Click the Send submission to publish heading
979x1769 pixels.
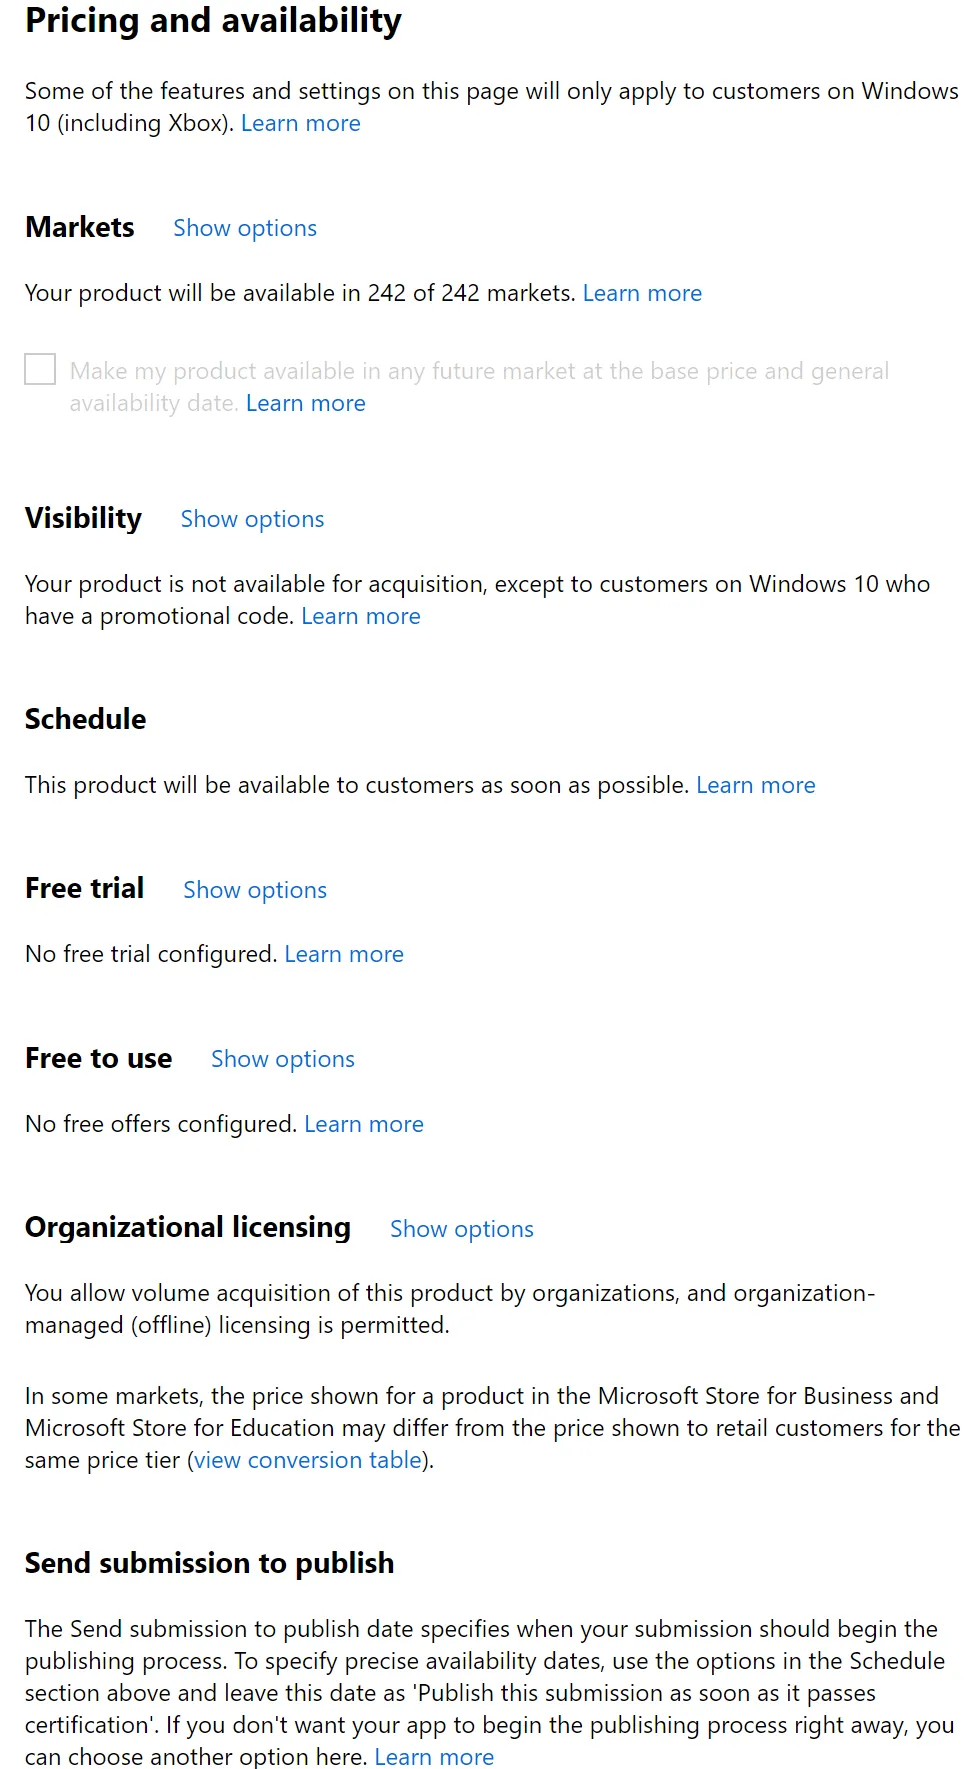tap(209, 1563)
